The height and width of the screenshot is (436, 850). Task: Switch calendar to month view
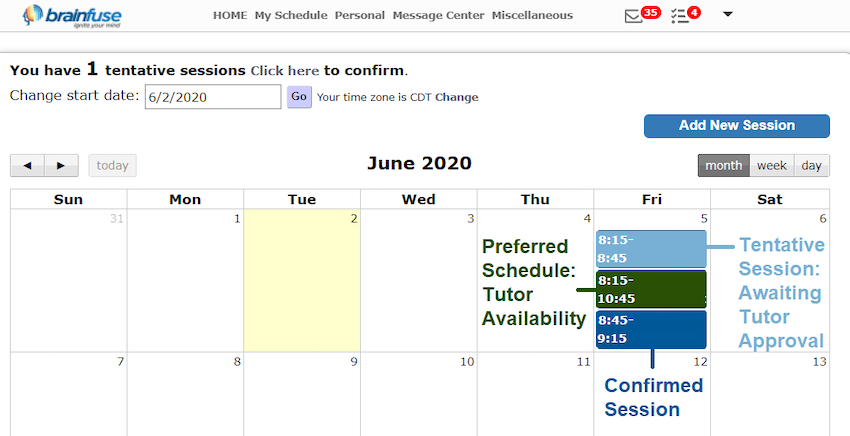tap(723, 166)
